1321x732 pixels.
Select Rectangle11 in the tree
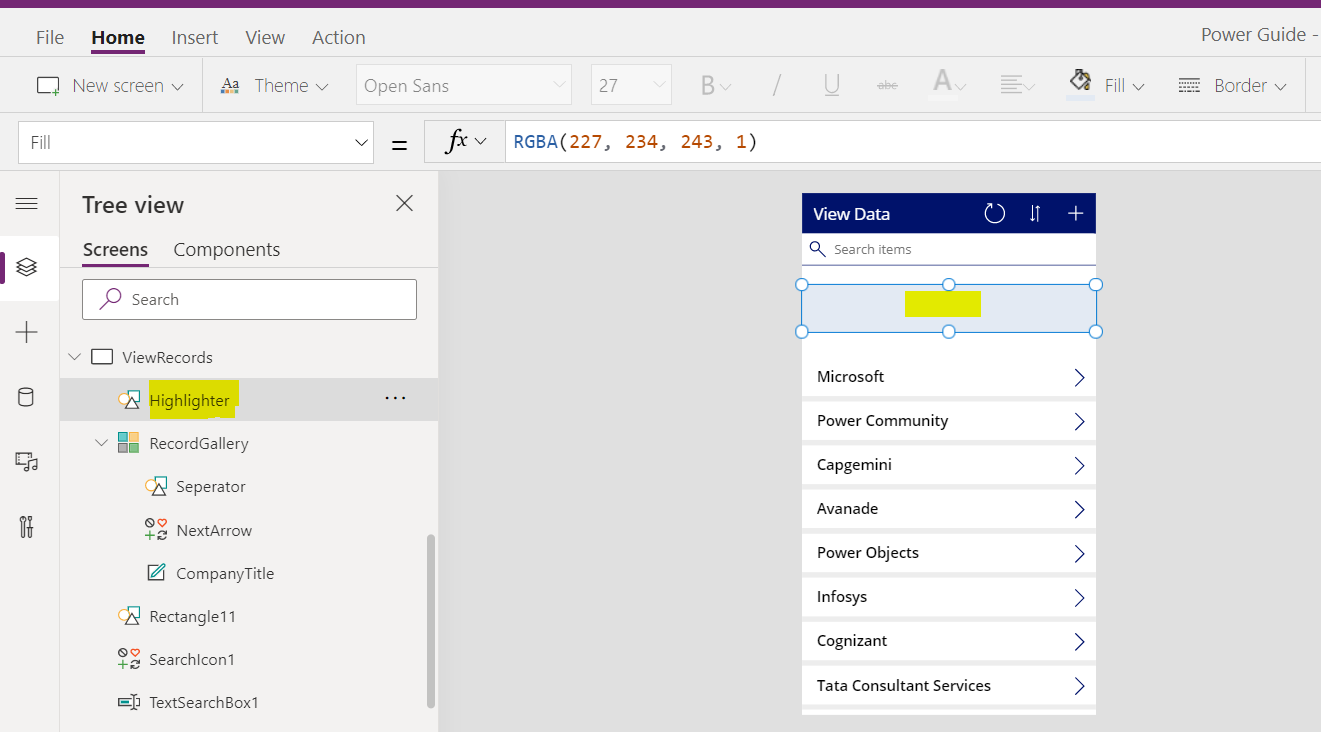pyautogui.click(x=193, y=617)
